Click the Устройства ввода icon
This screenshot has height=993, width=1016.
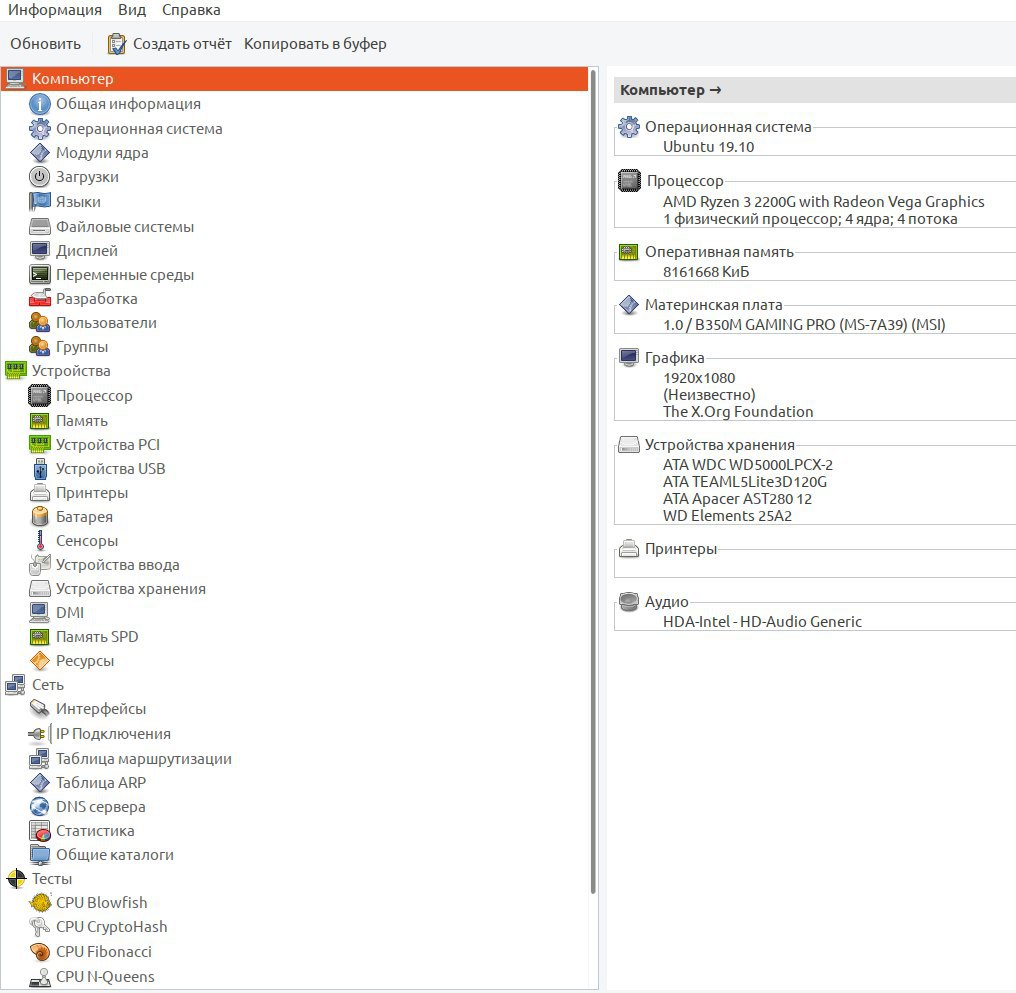point(40,565)
